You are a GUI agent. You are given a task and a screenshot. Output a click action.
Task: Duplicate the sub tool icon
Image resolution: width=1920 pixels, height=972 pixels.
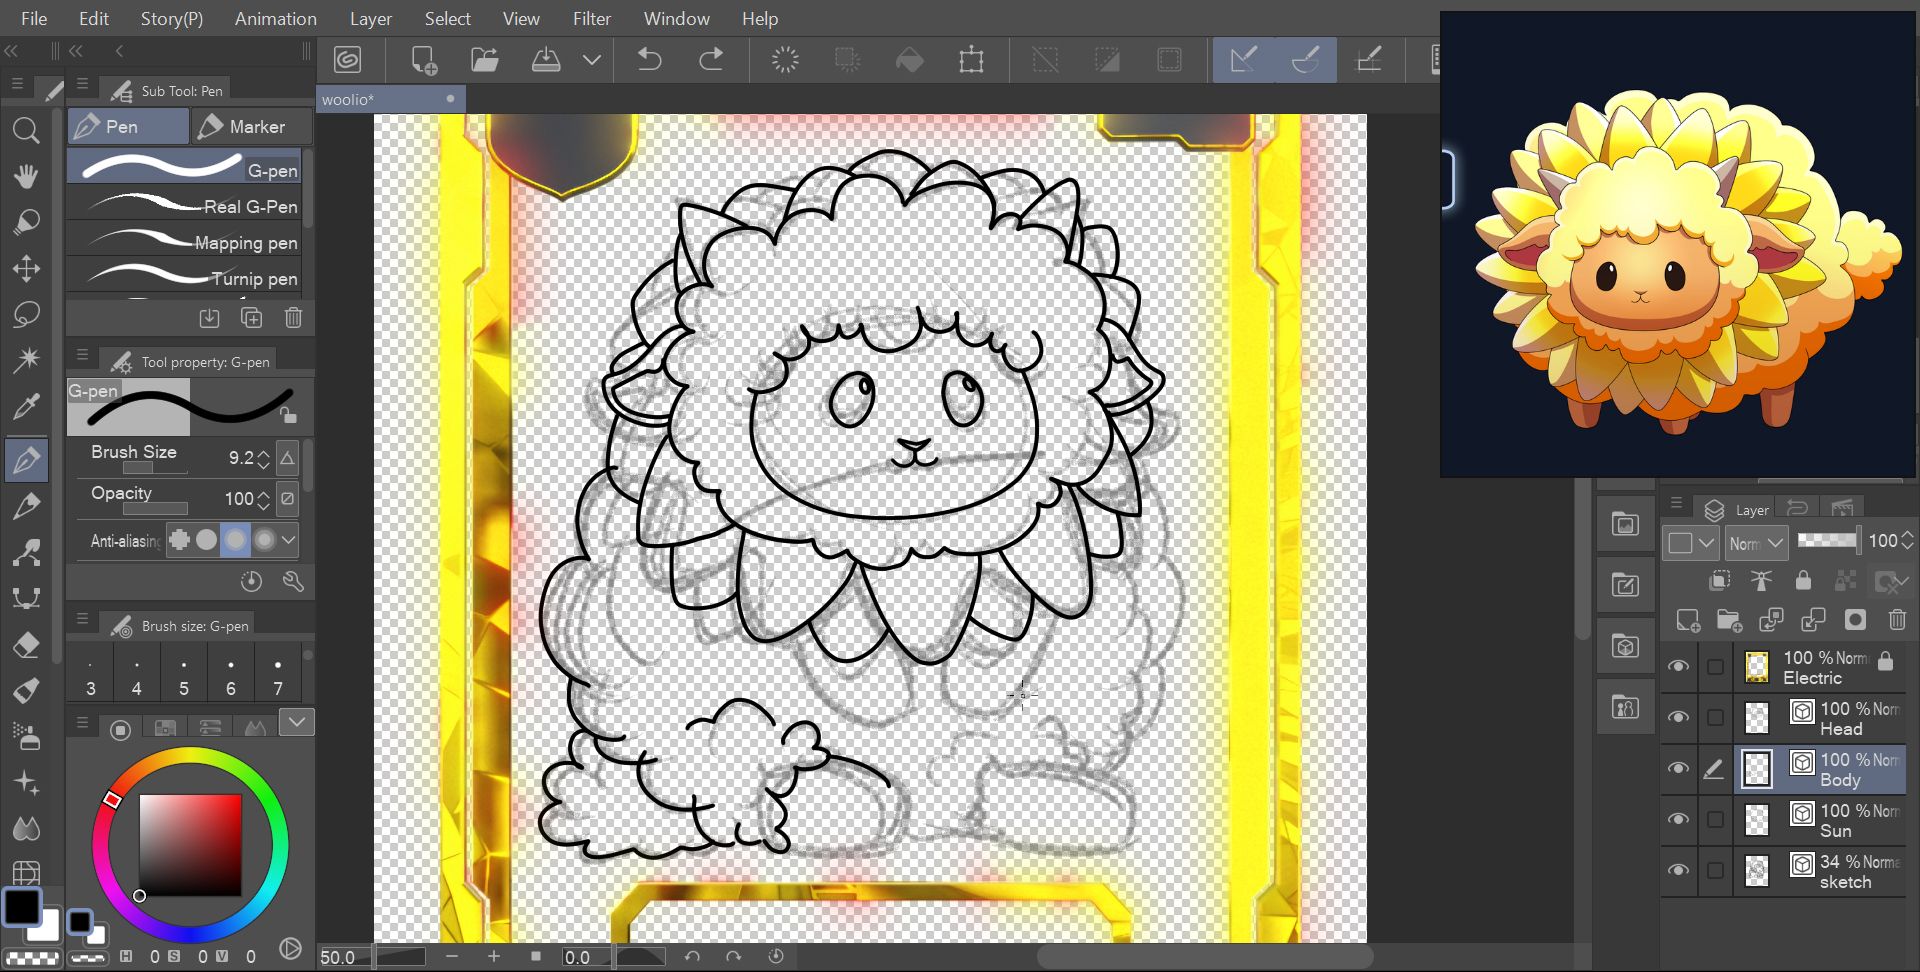click(x=251, y=318)
